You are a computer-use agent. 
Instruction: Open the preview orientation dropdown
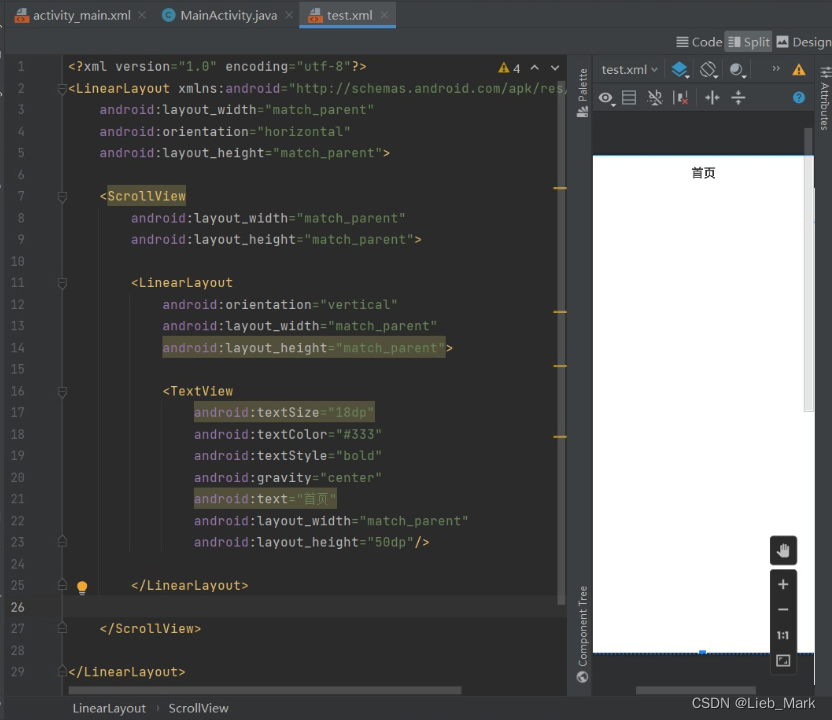pyautogui.click(x=709, y=70)
